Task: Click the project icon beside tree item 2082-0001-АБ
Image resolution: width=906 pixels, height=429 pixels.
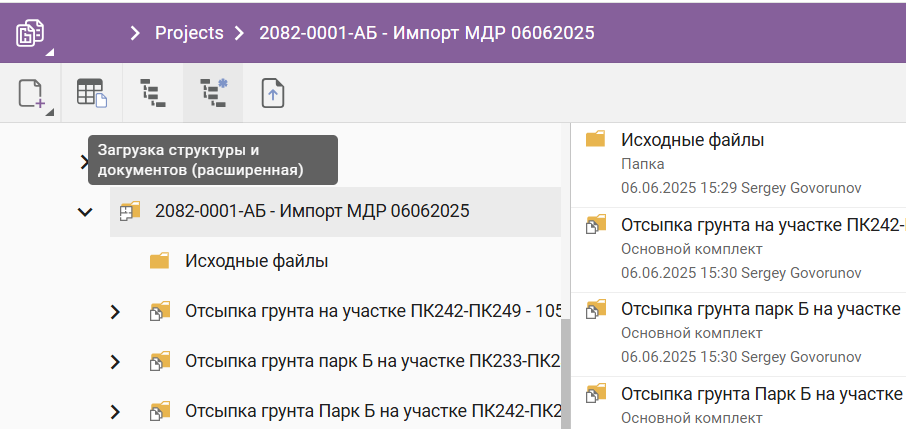Action: pos(130,212)
